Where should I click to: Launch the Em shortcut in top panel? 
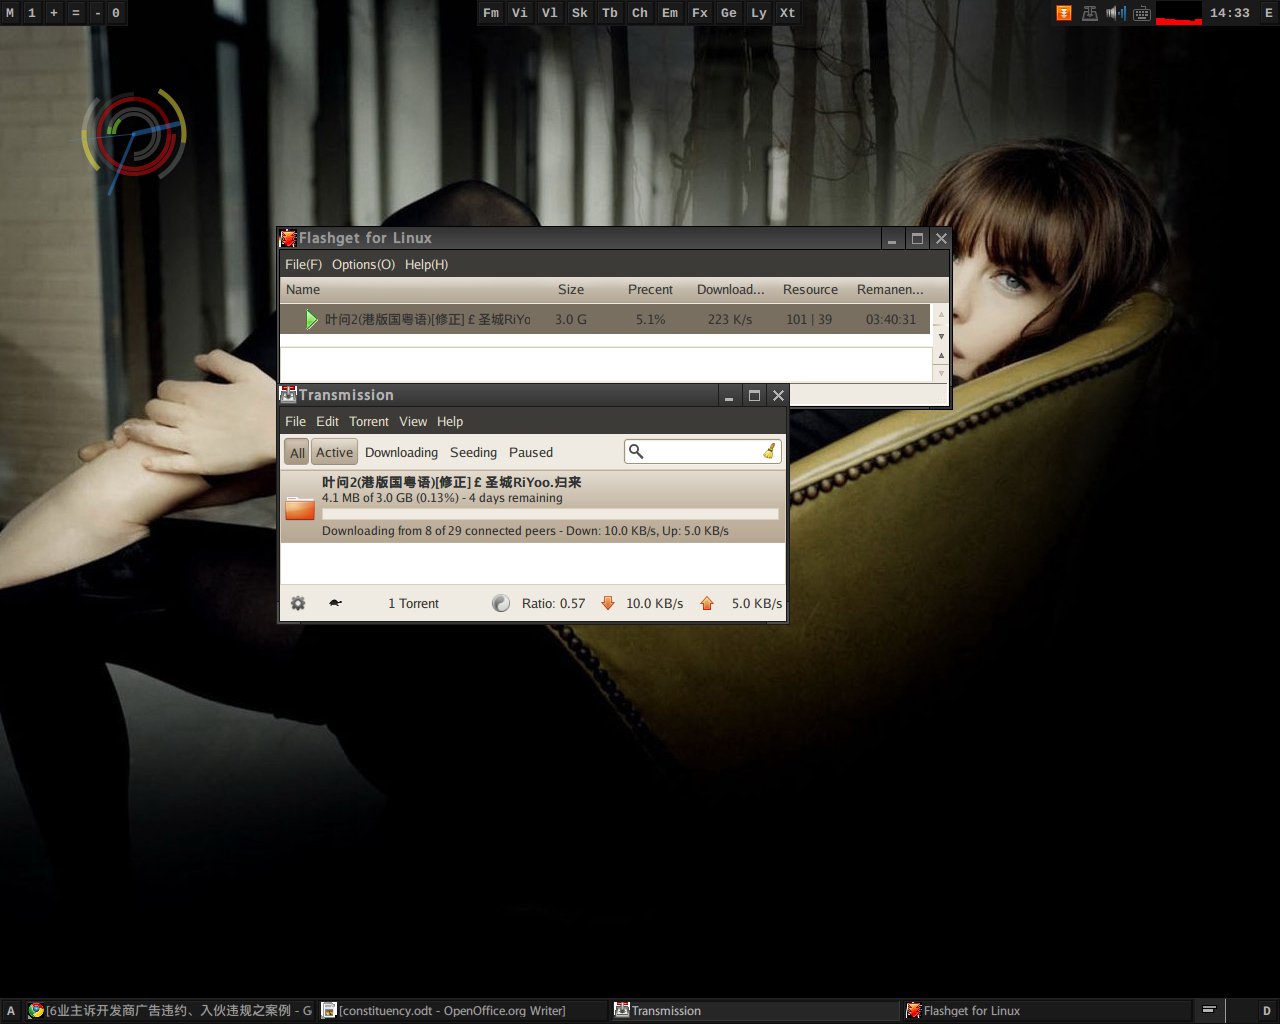pos(669,13)
